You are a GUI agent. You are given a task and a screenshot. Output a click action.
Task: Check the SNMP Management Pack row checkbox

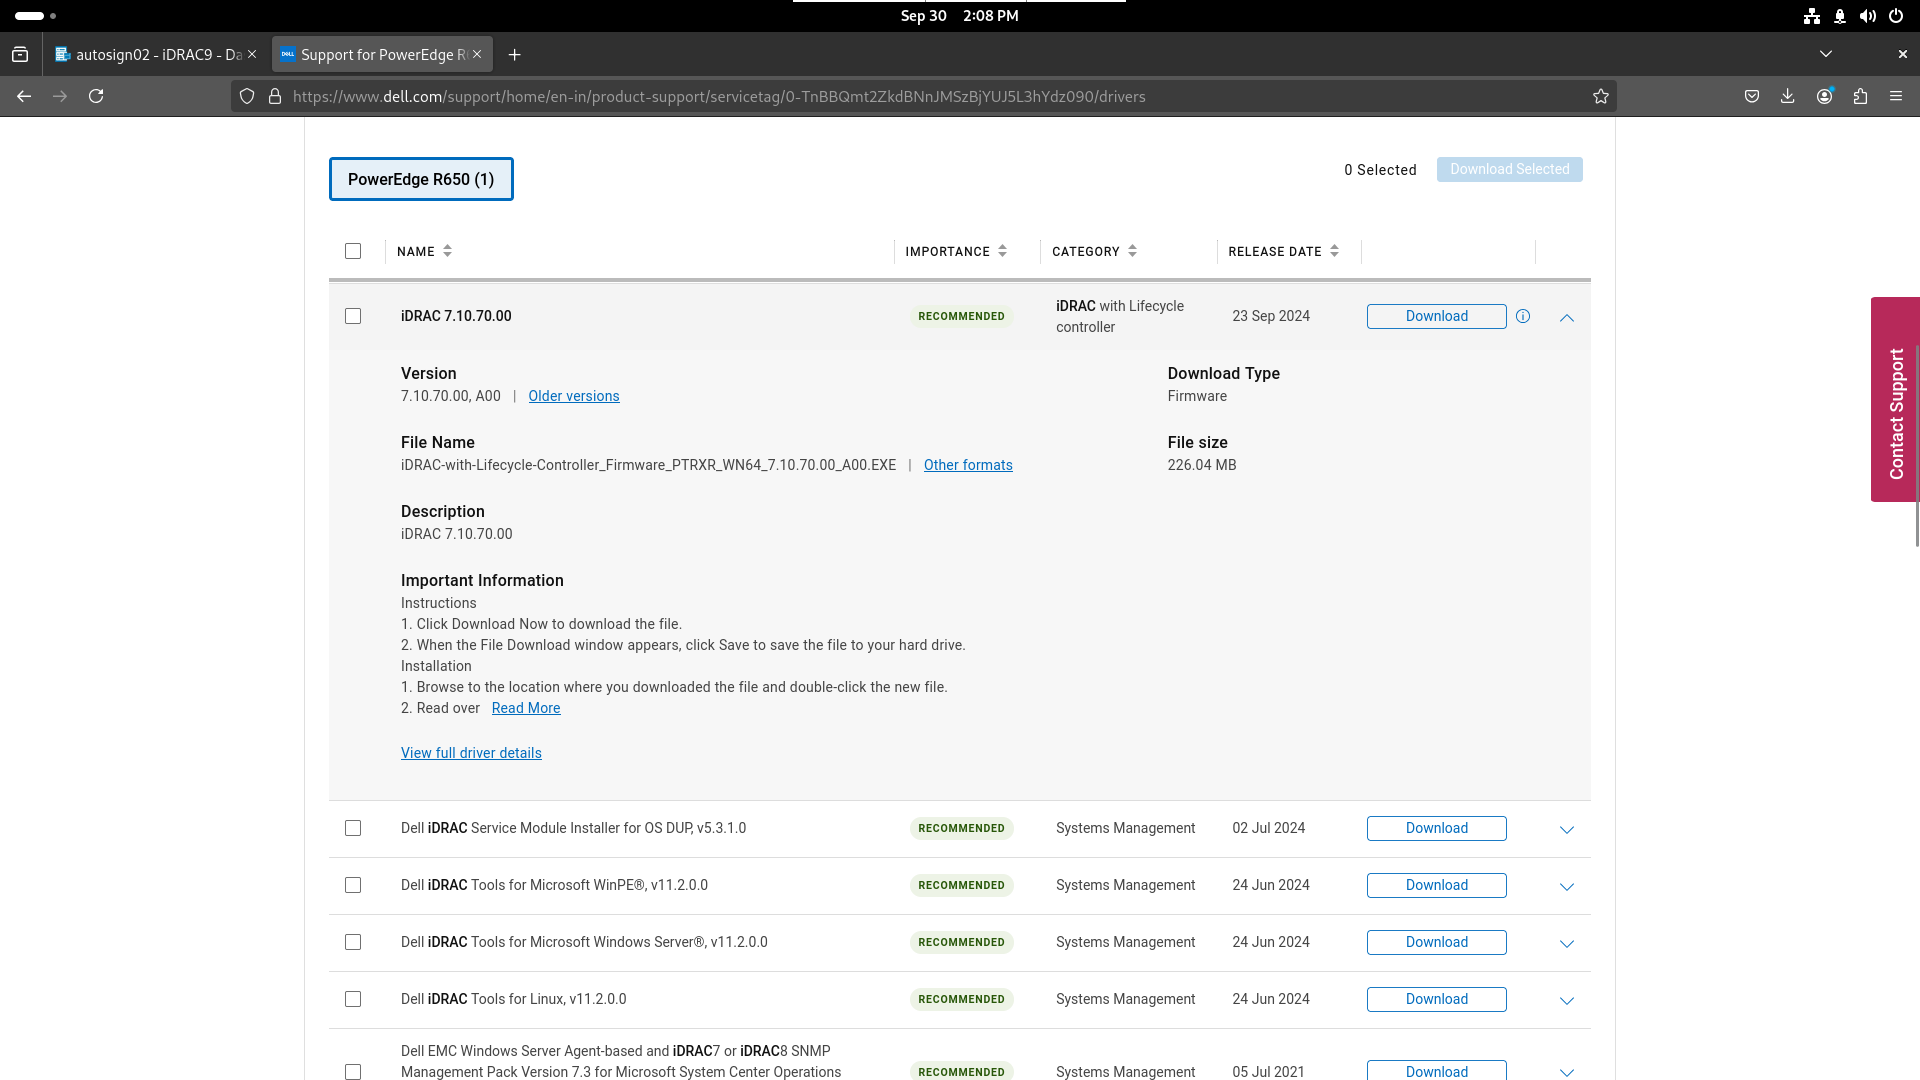pos(353,1072)
